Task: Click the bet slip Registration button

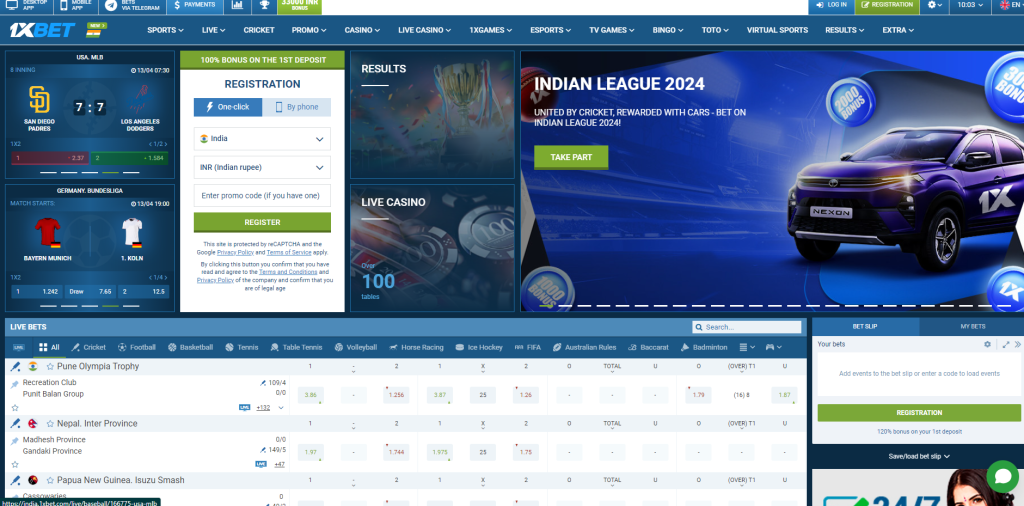Action: point(919,413)
